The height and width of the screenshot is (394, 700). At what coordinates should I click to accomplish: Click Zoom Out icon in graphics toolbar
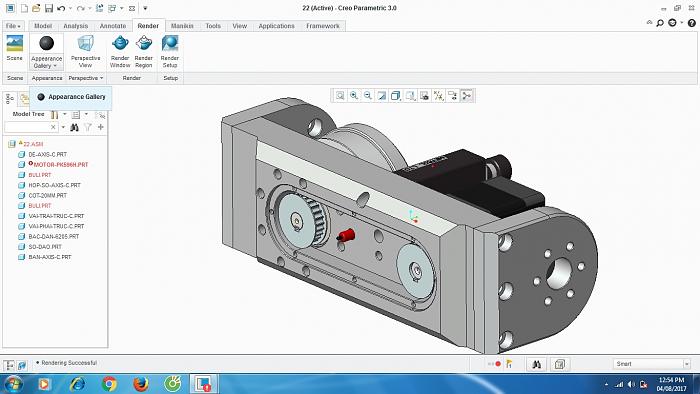[x=368, y=95]
